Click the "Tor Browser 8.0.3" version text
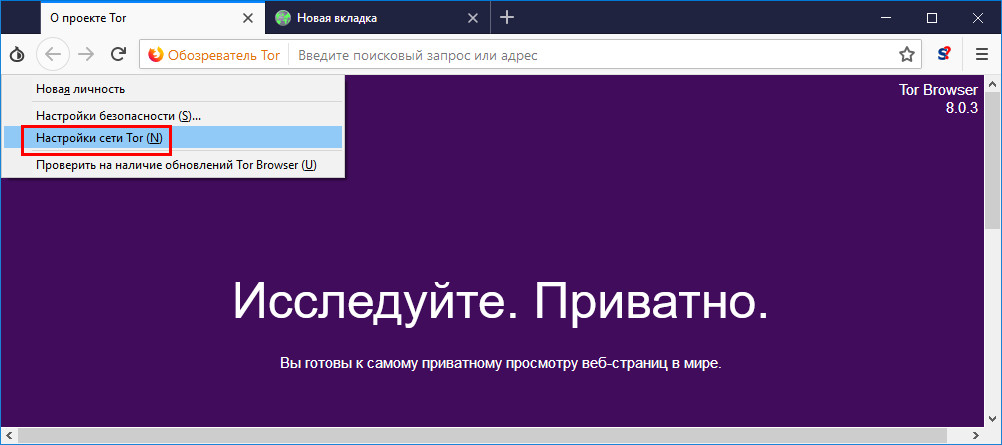The image size is (1002, 445). [x=938, y=99]
